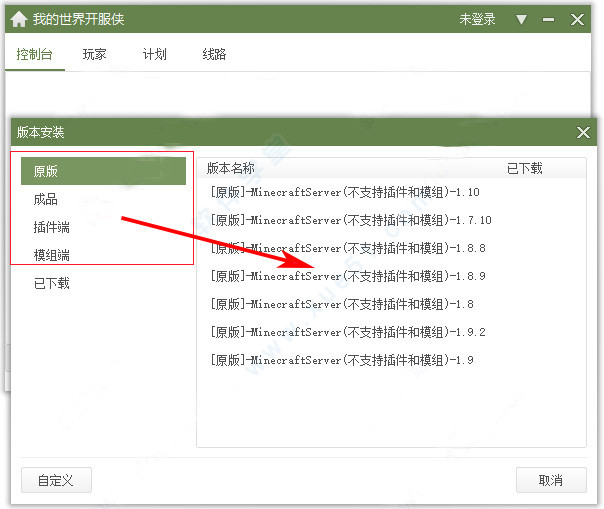Select the 成品 category
Image resolution: width=604 pixels, height=509 pixels.
[x=103, y=199]
